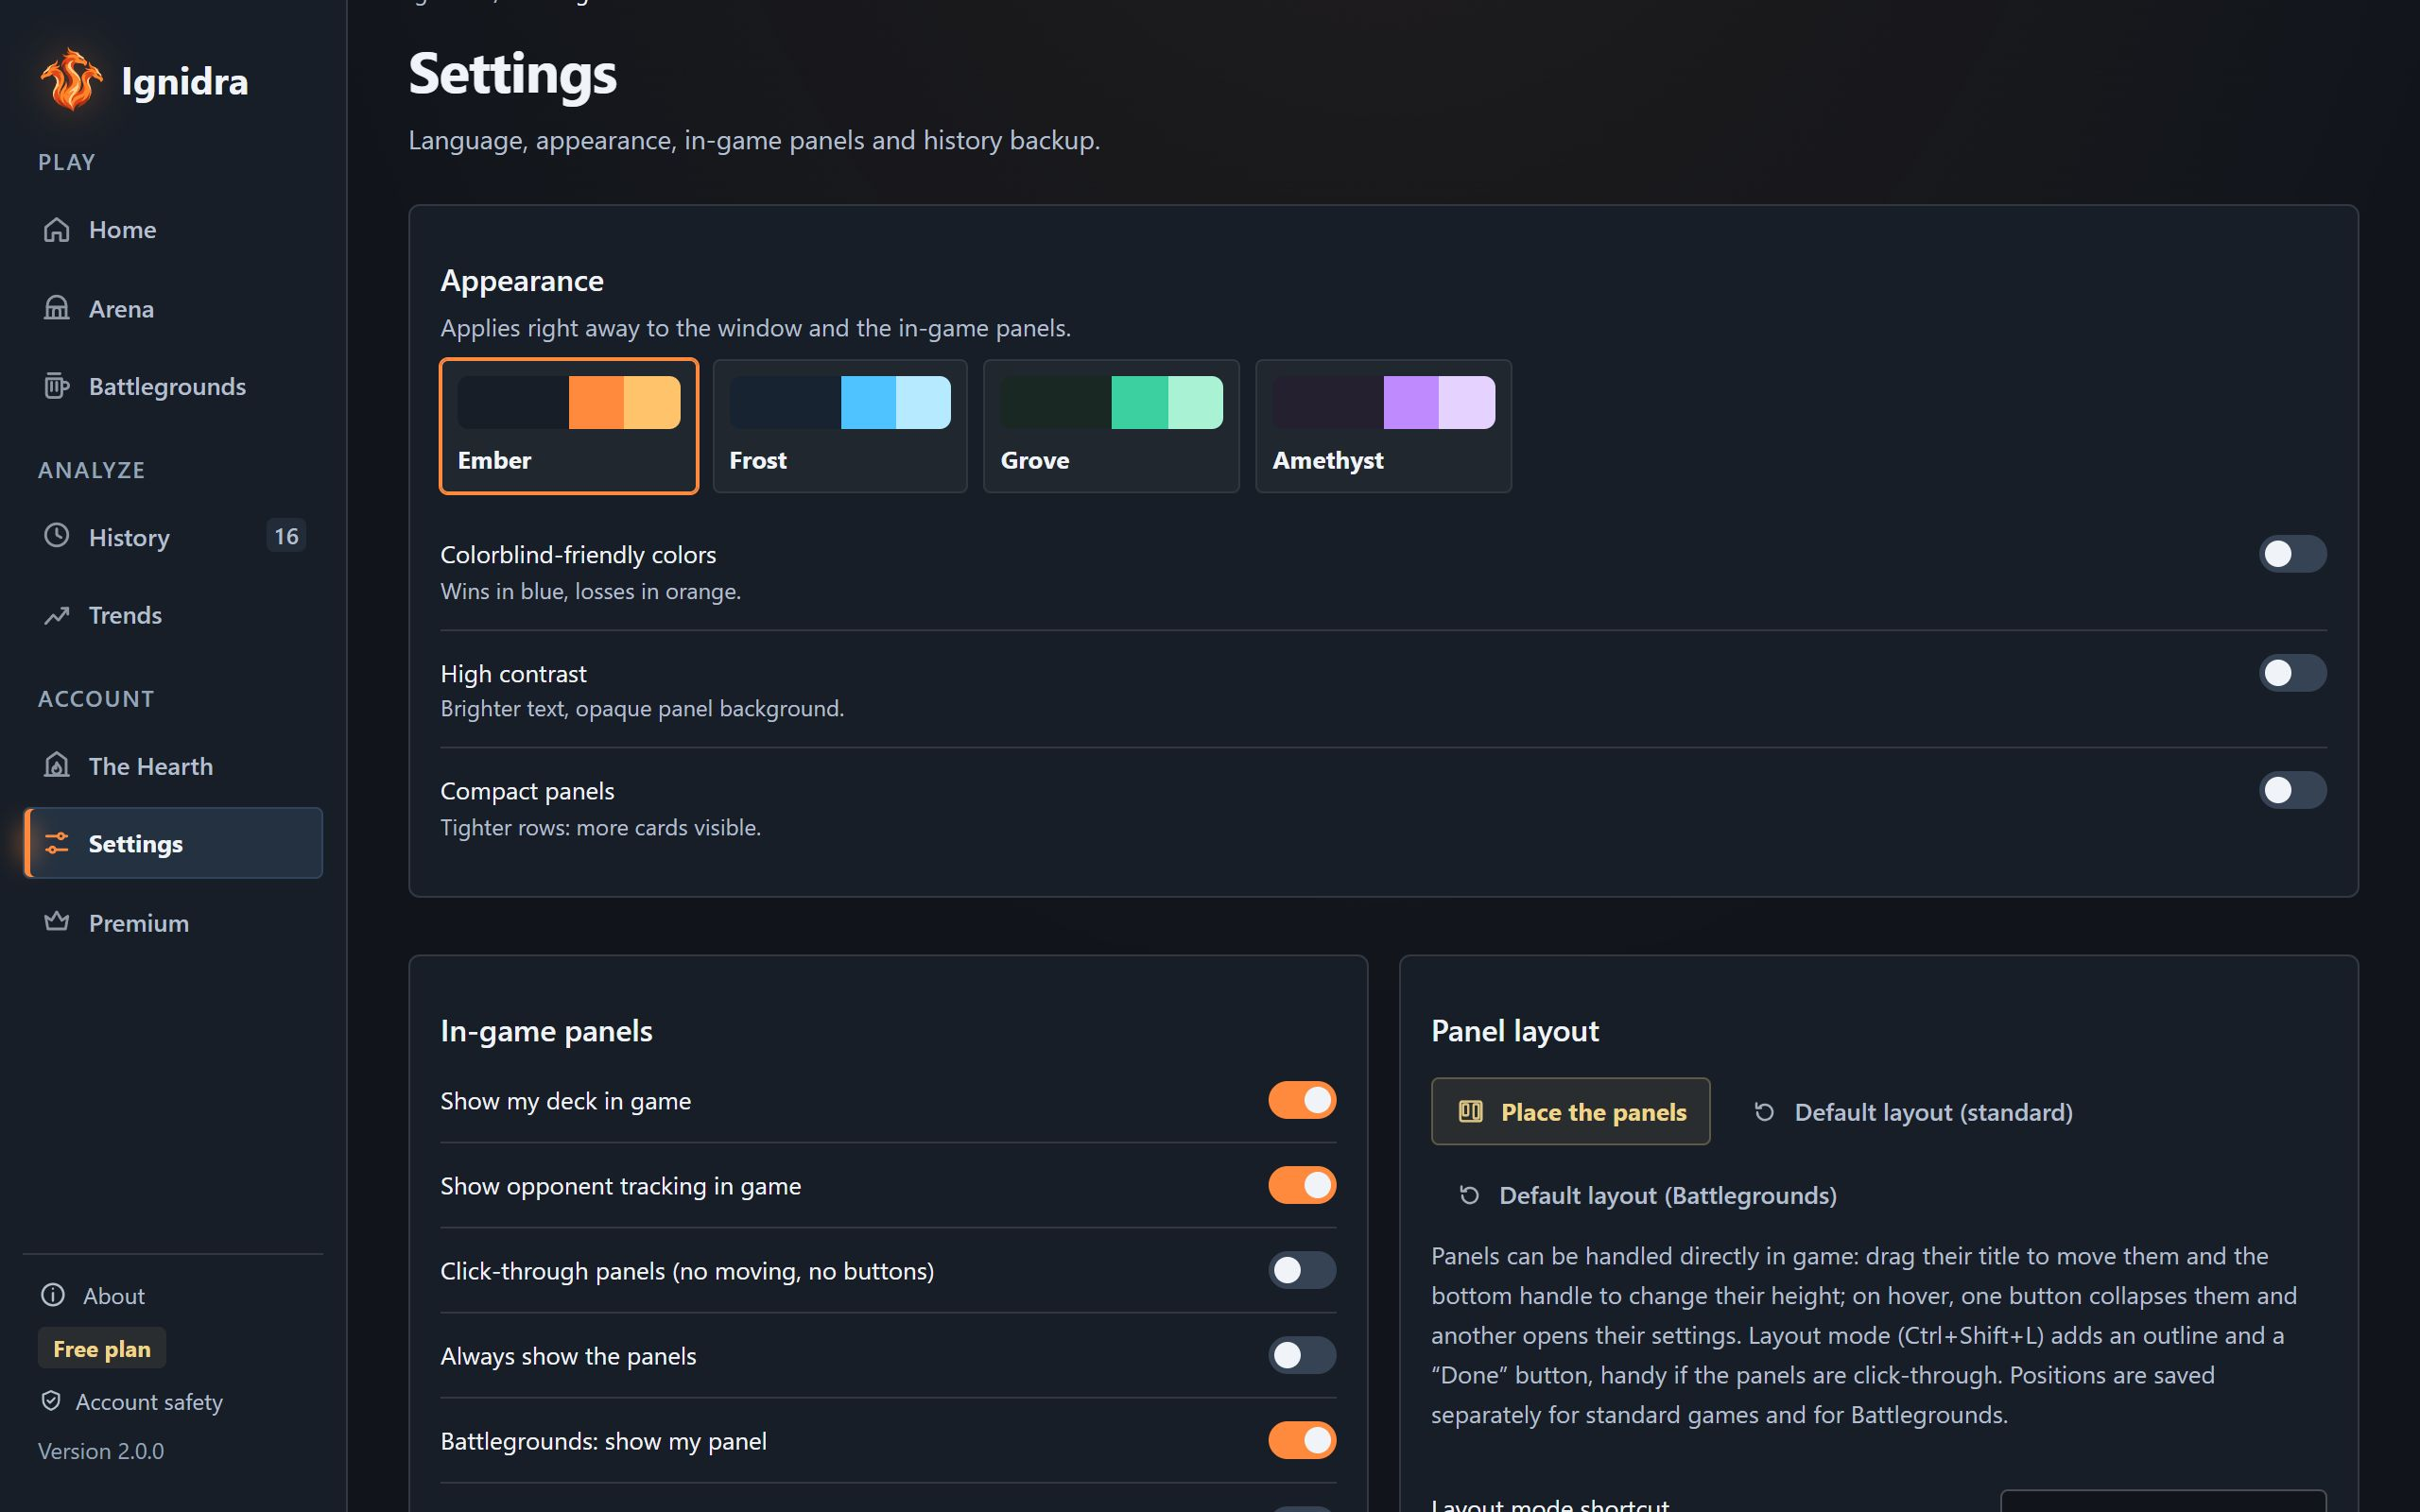Go to Arena page

pos(173,308)
